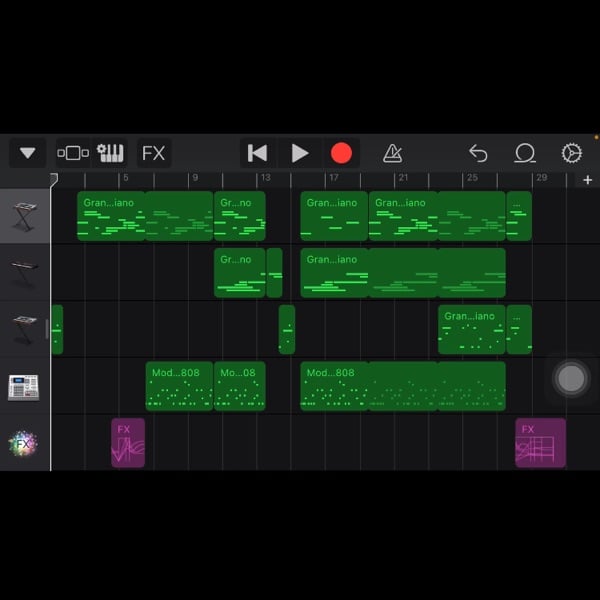Screen dimensions: 600x600
Task: Select the first Mod...808 drum region
Action: click(x=179, y=386)
